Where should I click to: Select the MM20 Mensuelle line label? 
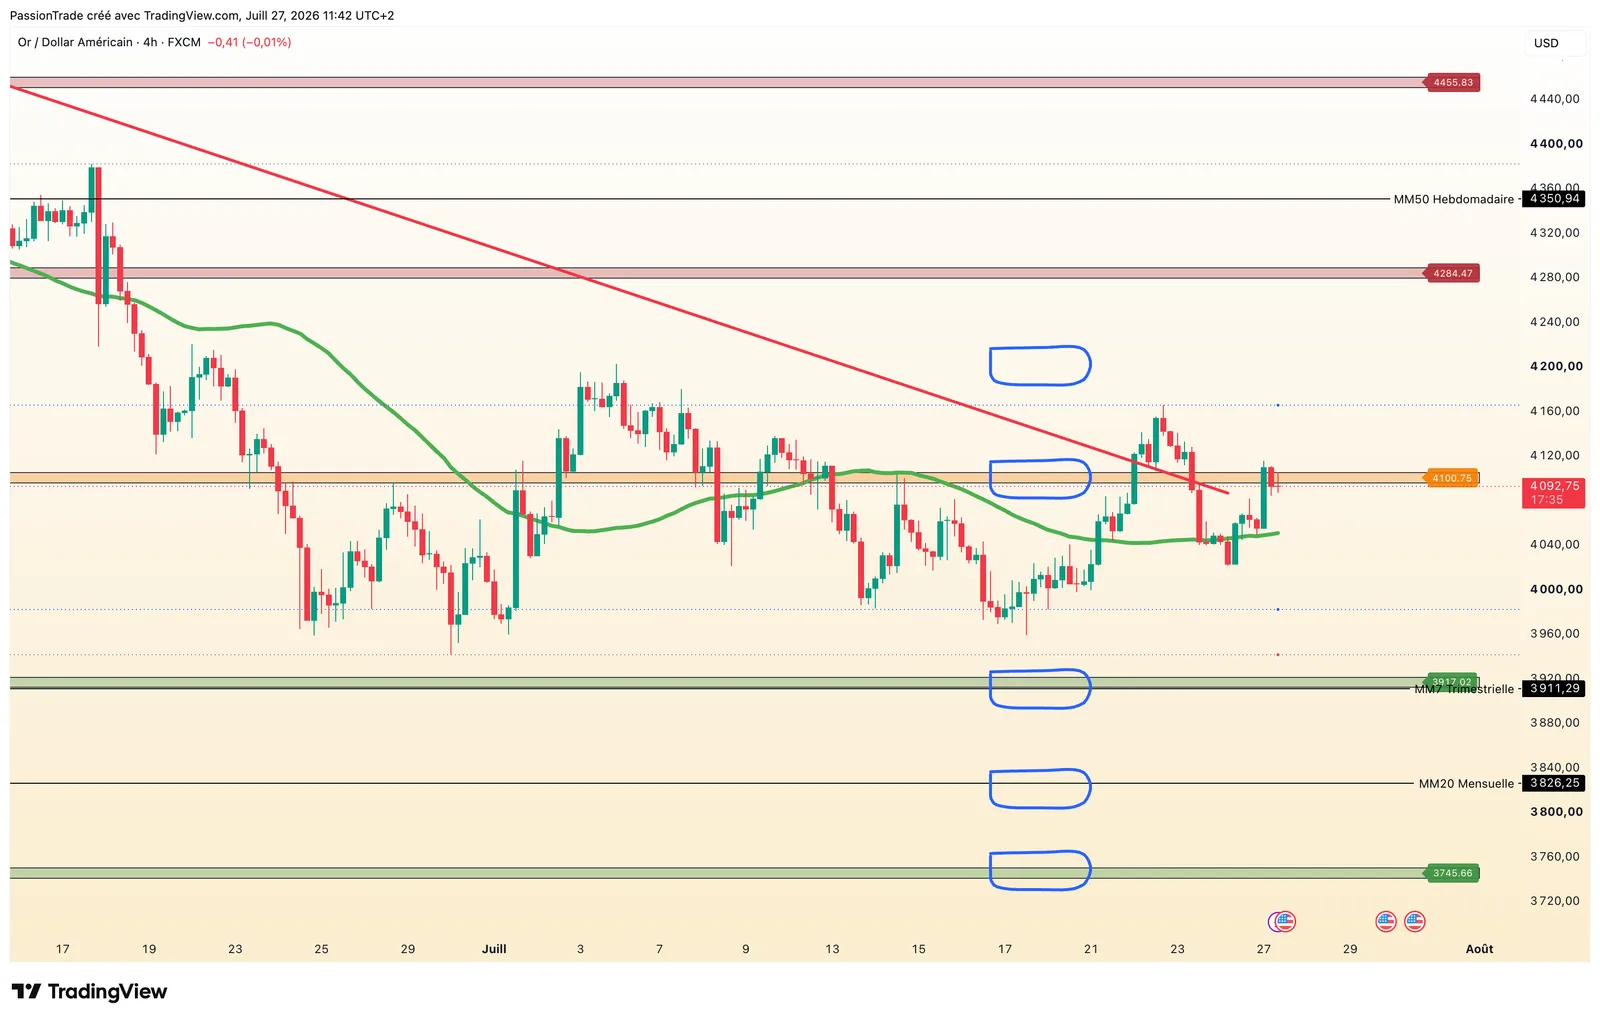tap(1466, 783)
